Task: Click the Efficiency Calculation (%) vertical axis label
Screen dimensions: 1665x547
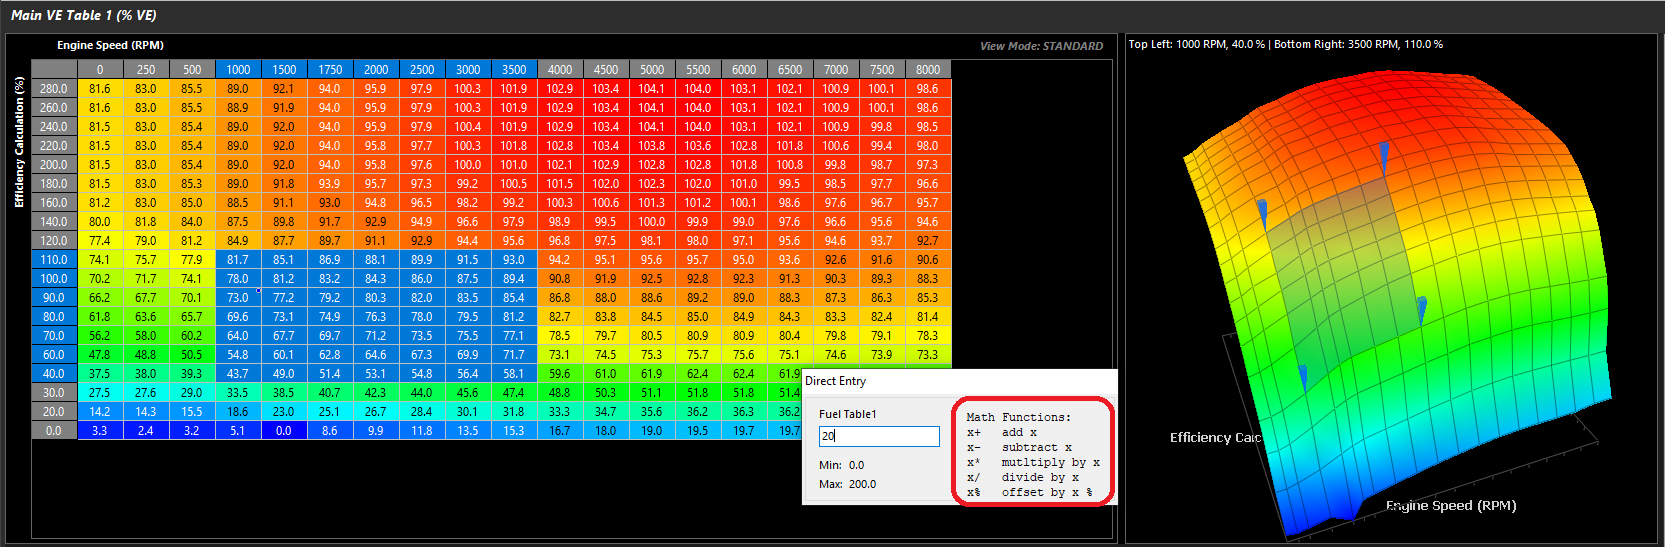Action: click(x=19, y=142)
